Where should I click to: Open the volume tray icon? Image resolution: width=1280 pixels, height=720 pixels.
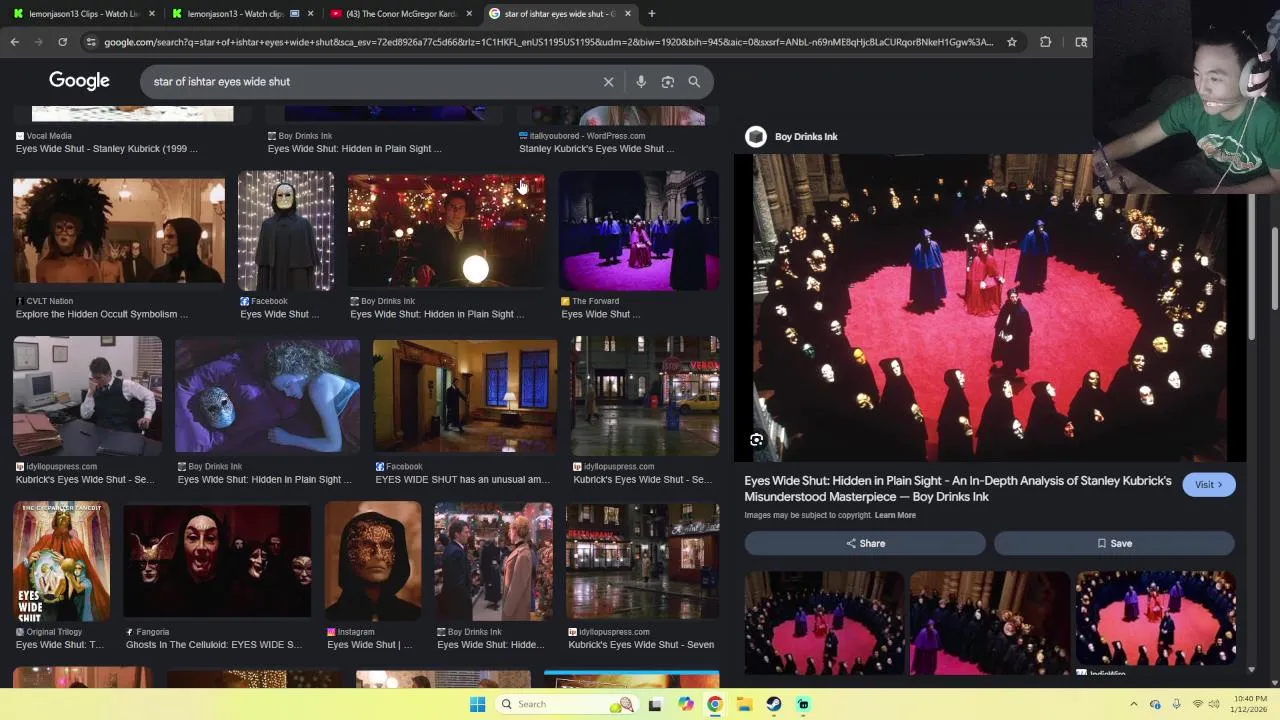pyautogui.click(x=1216, y=704)
